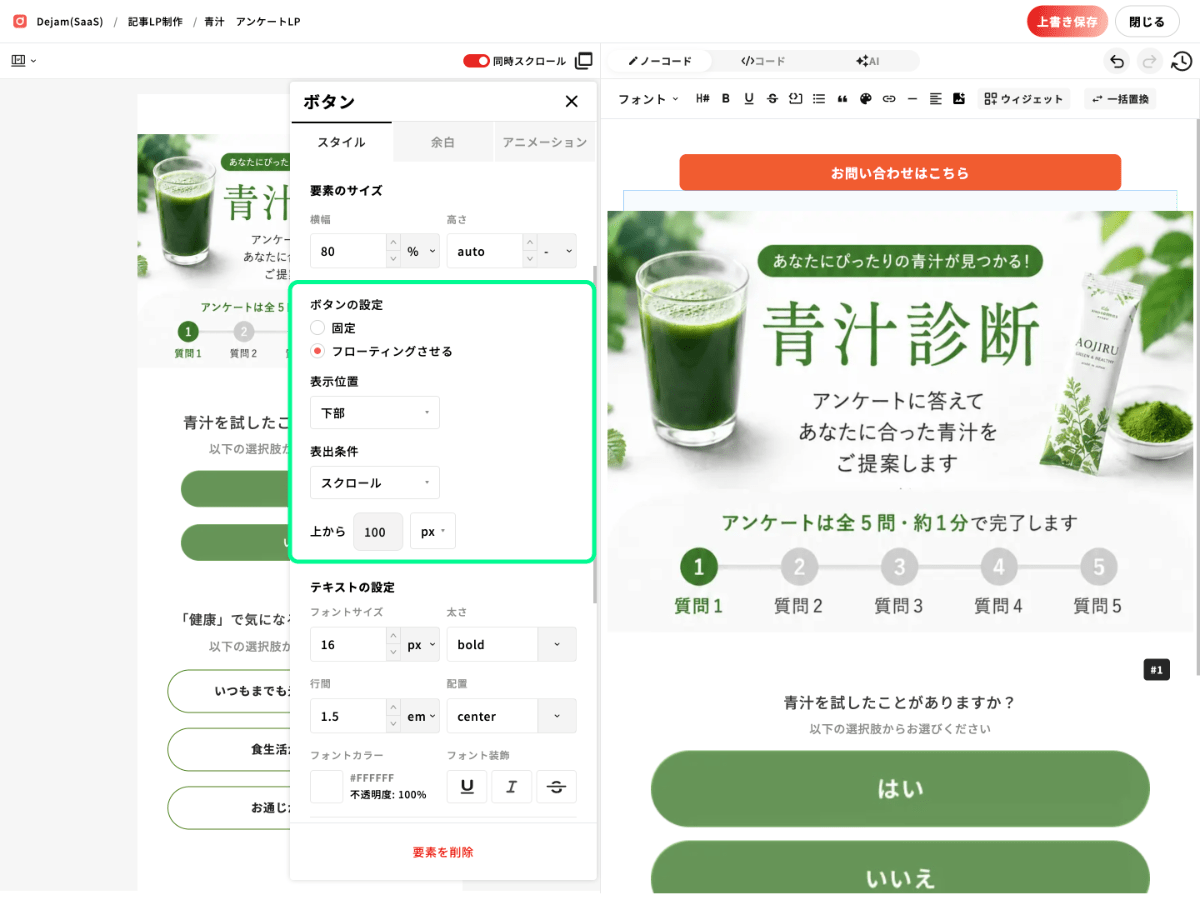Image resolution: width=1200 pixels, height=900 pixels.
Task: Open the フォント dropdown
Action: [648, 99]
